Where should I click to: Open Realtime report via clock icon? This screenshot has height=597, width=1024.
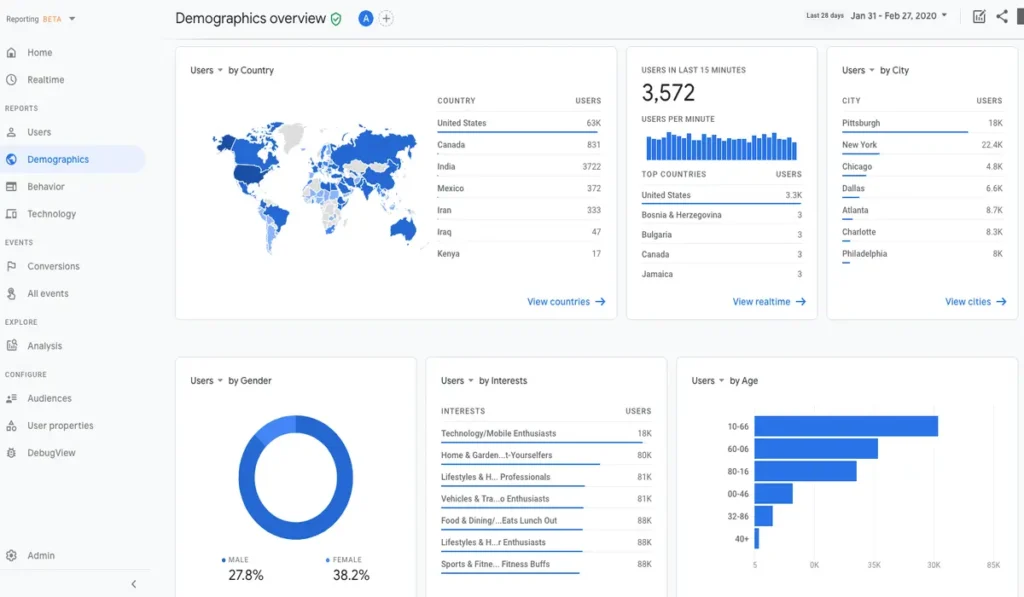[12, 80]
